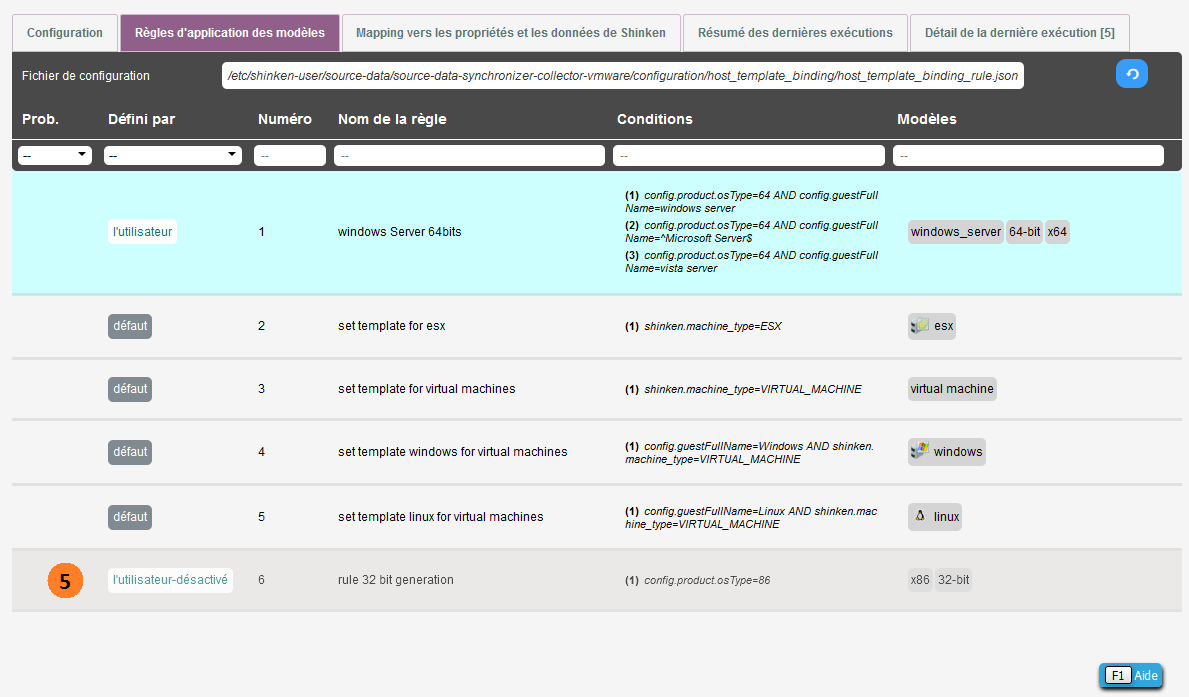Screen dimensions: 1189x697
Task: Click the orange number 5 problem badge
Action: (x=65, y=581)
